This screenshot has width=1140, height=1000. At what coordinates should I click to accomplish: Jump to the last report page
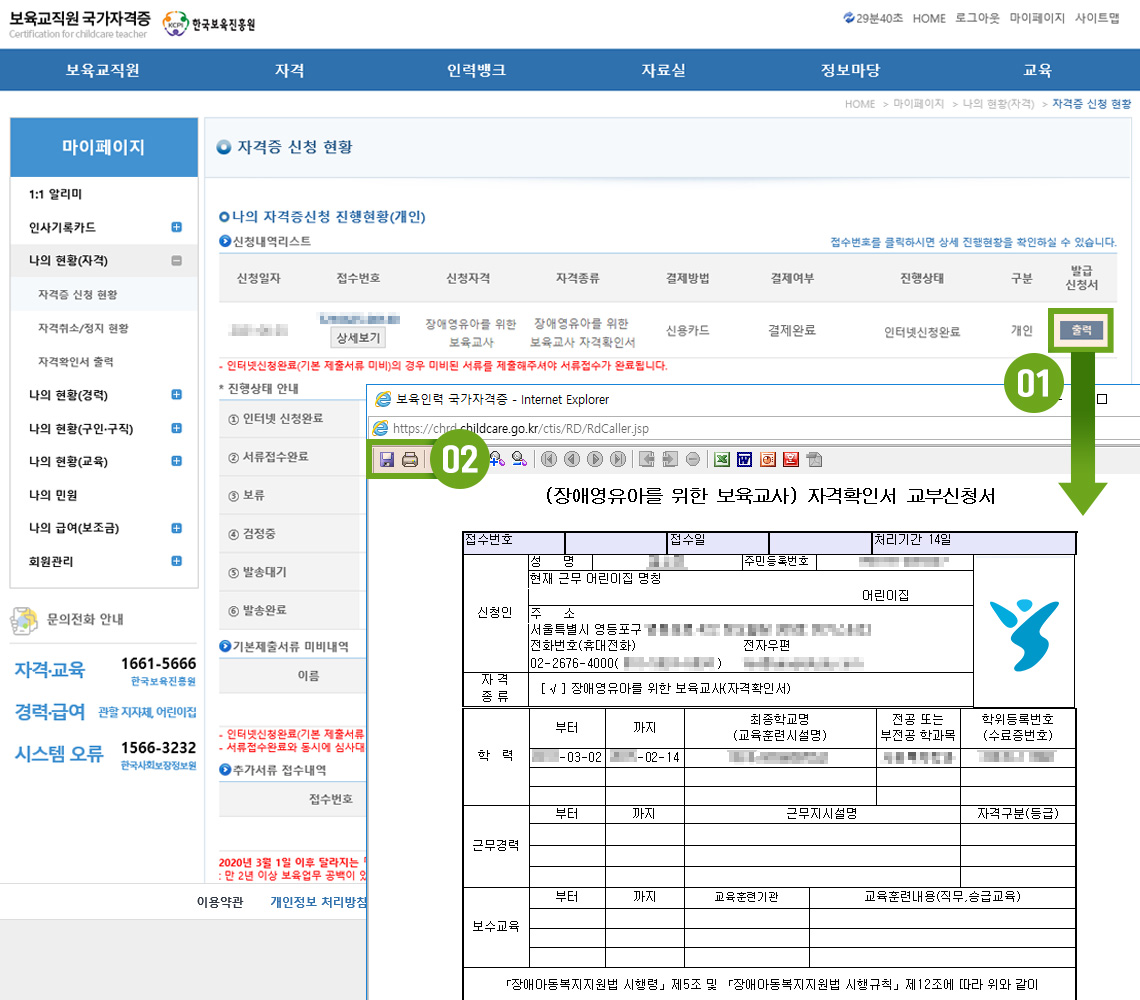click(x=618, y=459)
